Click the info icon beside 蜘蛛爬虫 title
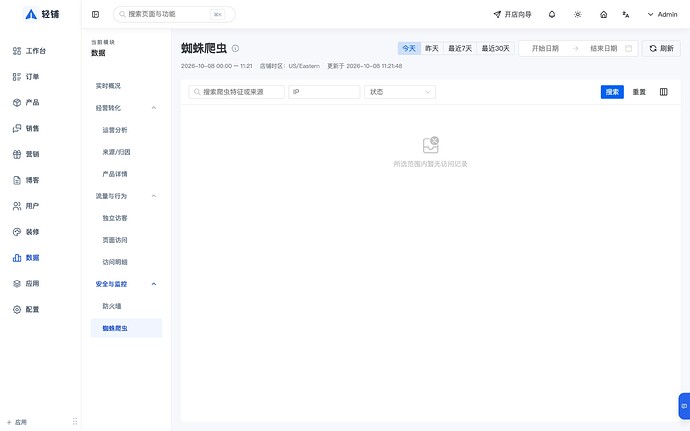The width and height of the screenshot is (690, 431). pyautogui.click(x=235, y=48)
